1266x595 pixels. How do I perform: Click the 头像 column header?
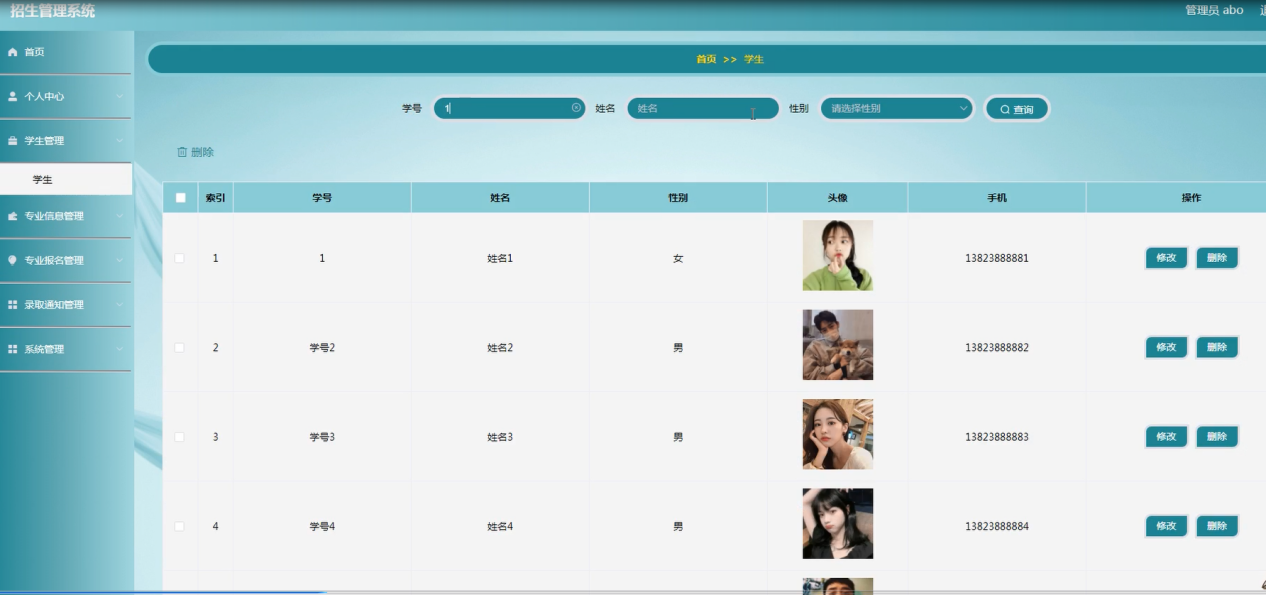838,198
